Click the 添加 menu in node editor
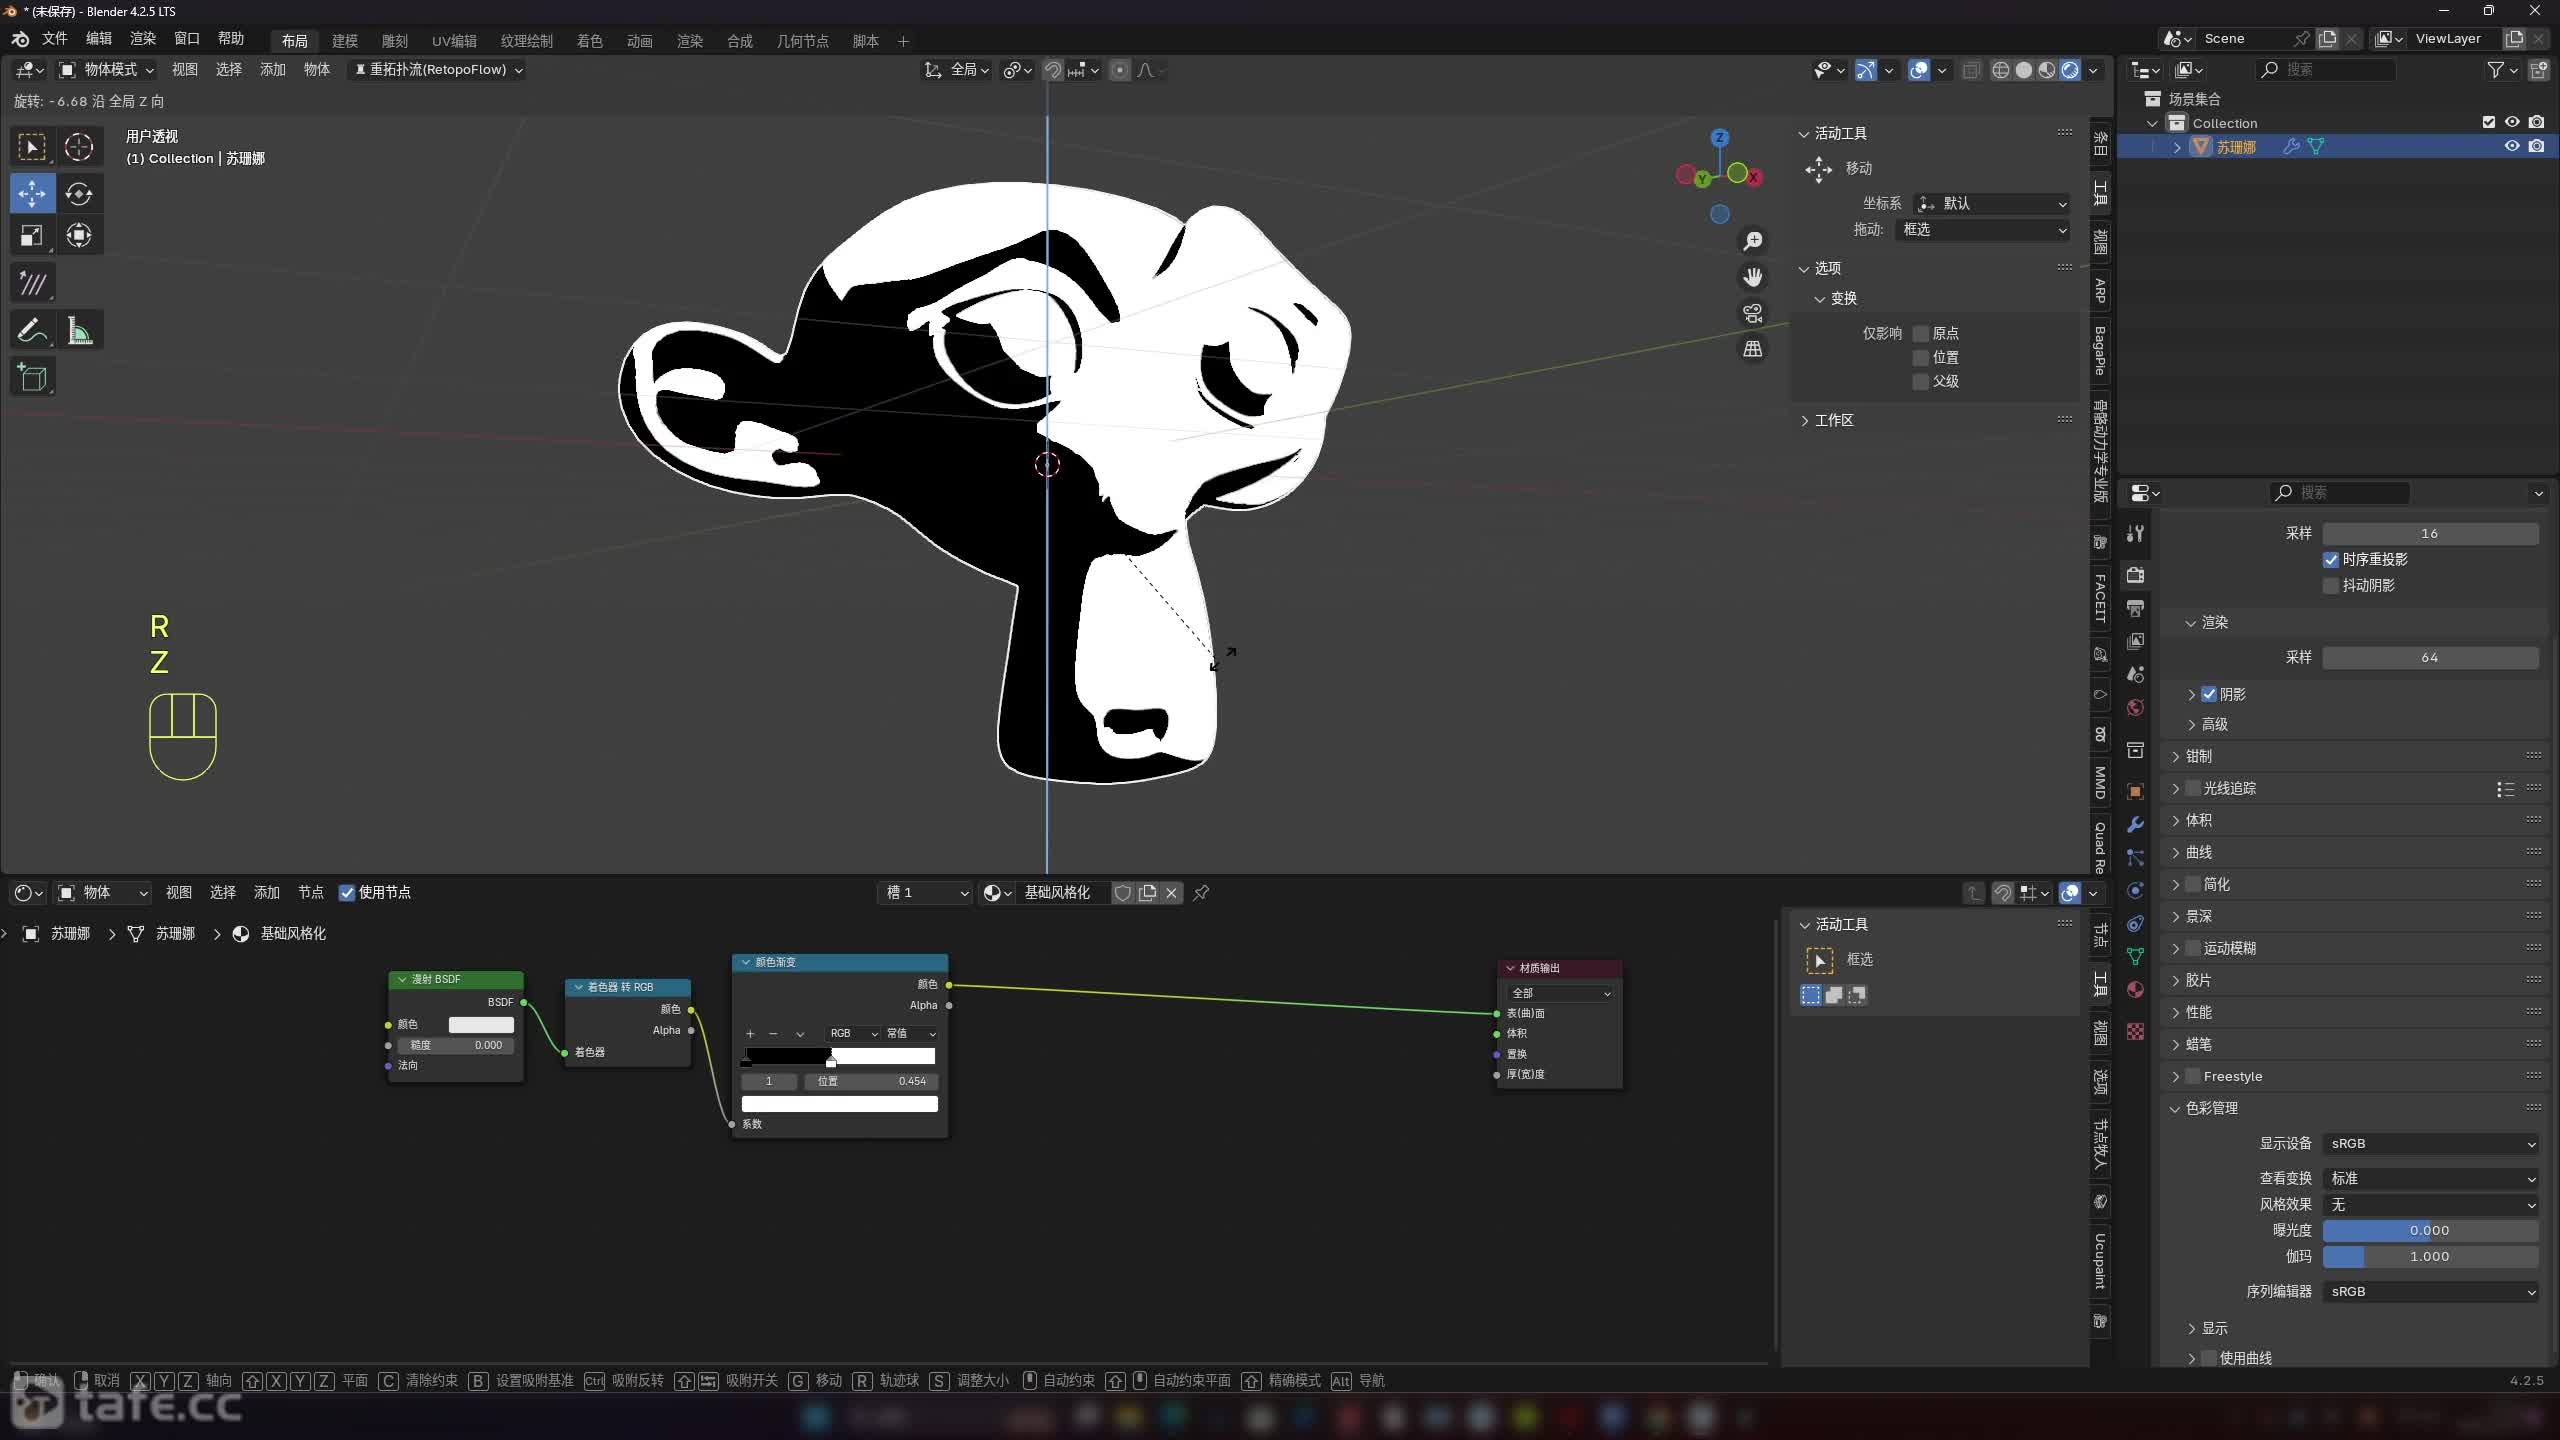 point(266,892)
